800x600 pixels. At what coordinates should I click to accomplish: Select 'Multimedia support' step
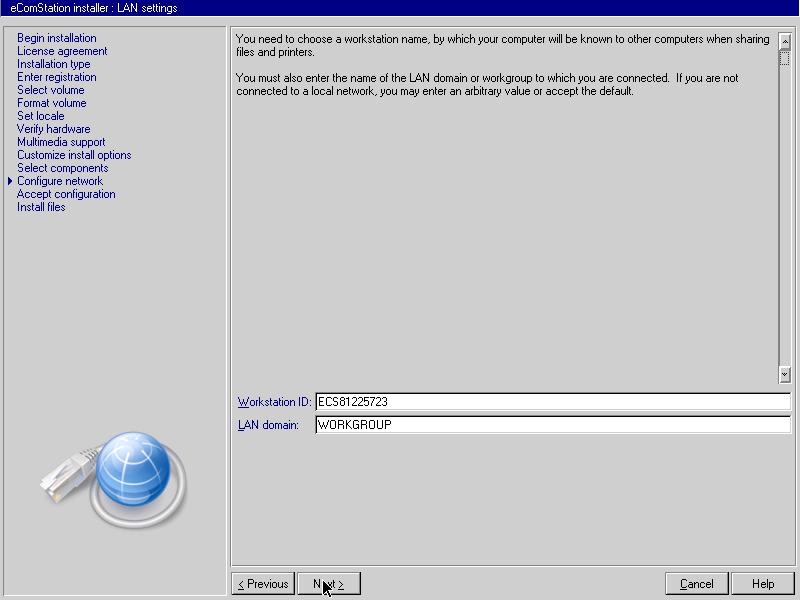[x=61, y=142]
